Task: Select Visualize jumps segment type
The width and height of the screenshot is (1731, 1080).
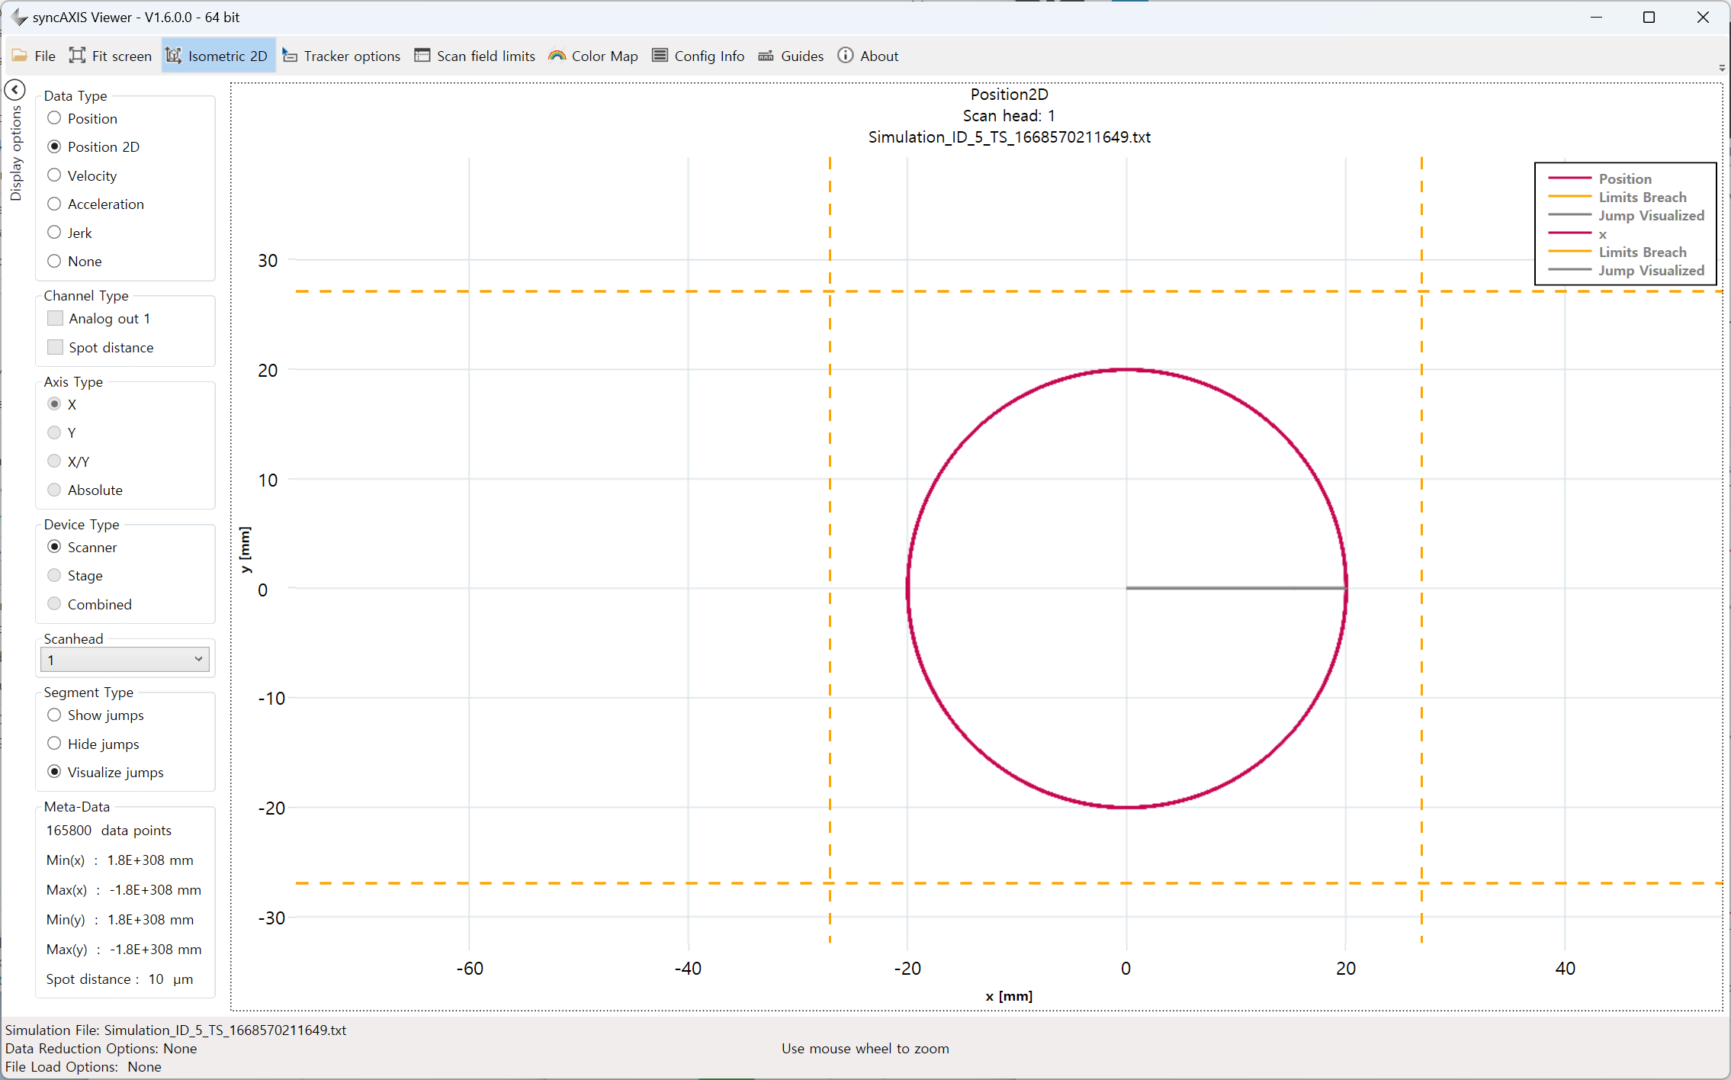Action: pyautogui.click(x=54, y=772)
